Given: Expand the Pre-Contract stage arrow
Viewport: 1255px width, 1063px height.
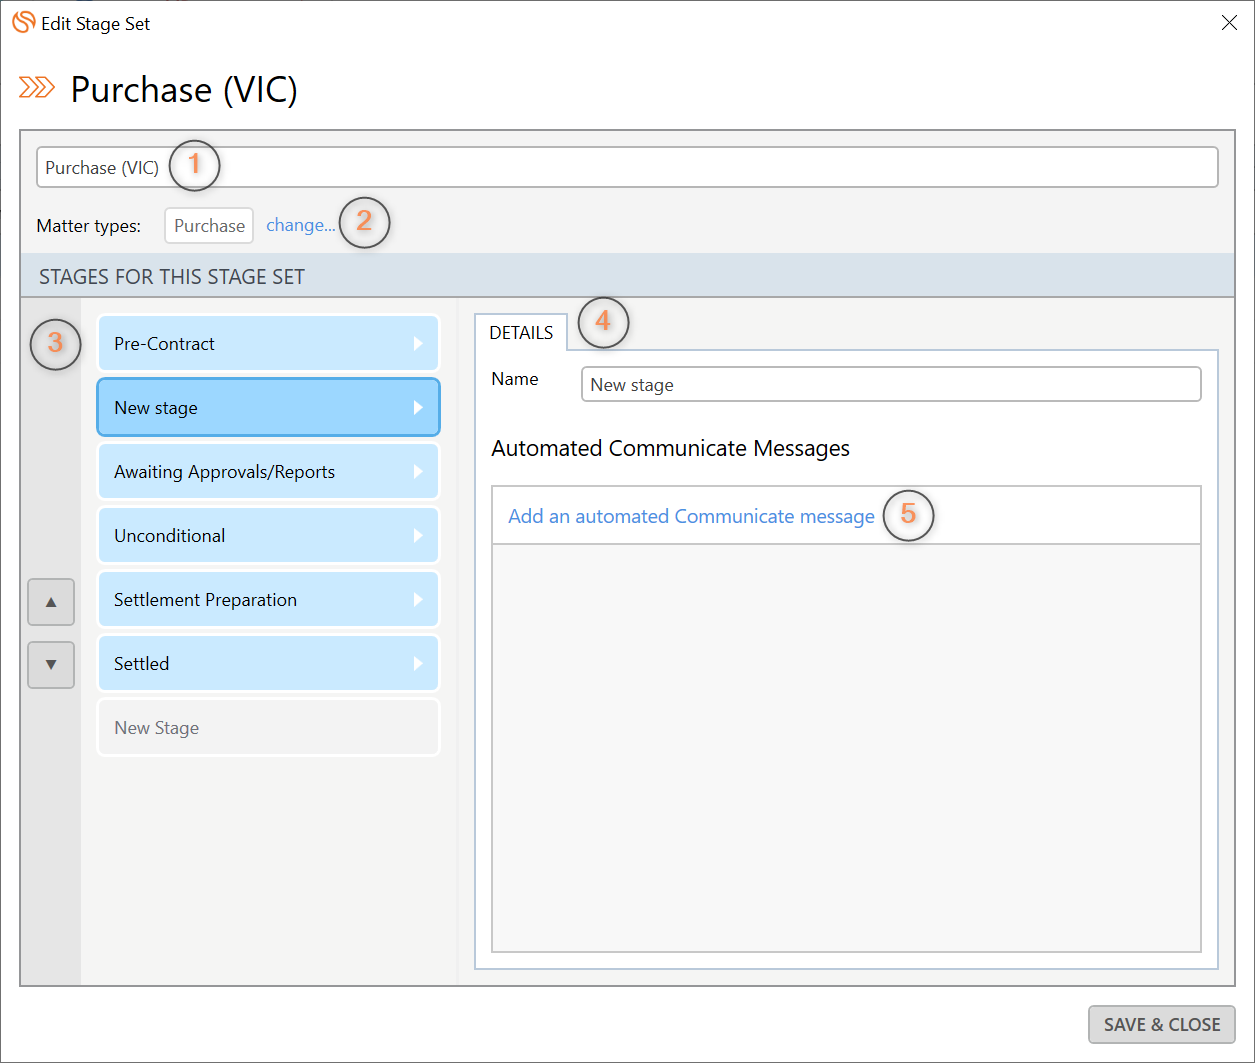Looking at the screenshot, I should (x=418, y=344).
